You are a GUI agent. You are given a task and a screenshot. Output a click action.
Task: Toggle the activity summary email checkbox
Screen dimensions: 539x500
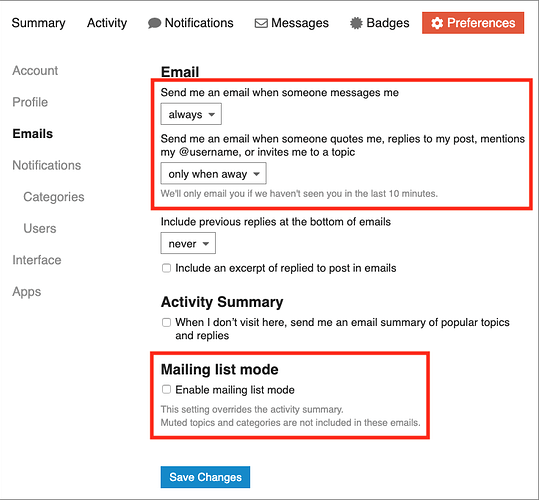166,322
